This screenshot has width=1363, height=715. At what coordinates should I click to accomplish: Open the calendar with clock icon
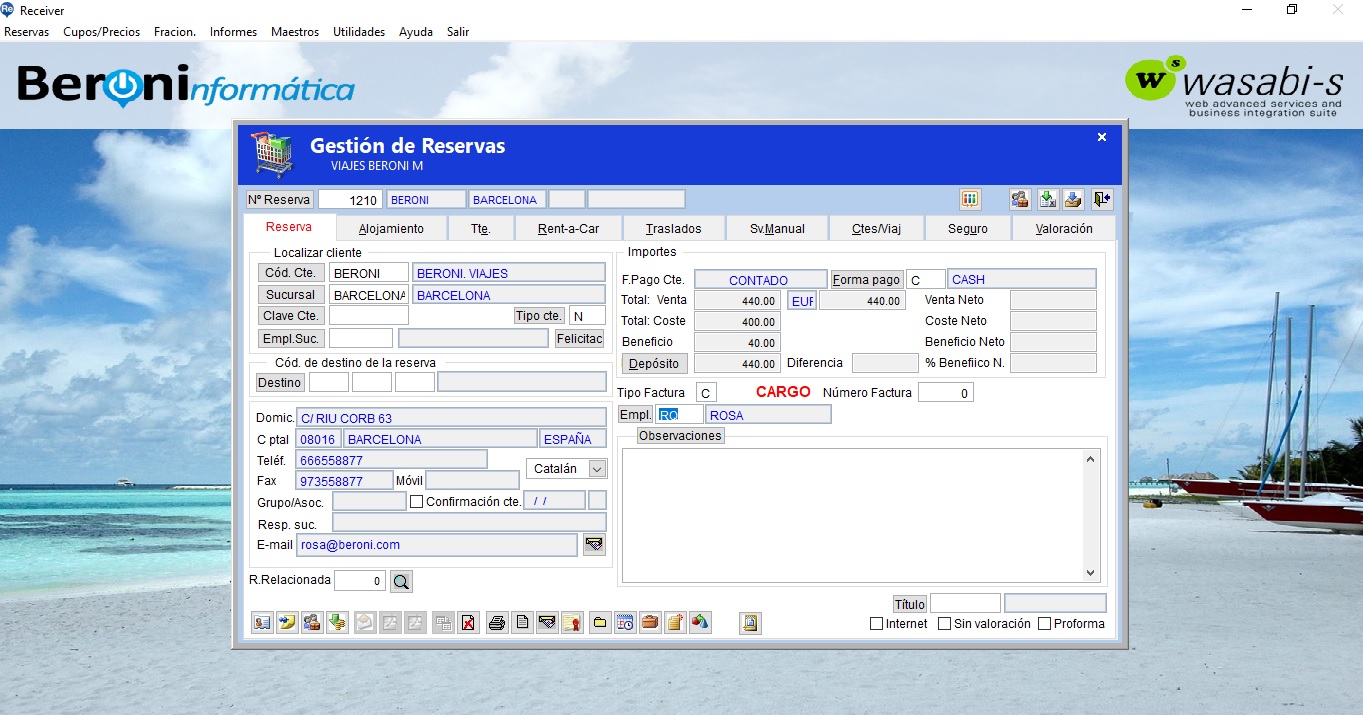coord(624,622)
